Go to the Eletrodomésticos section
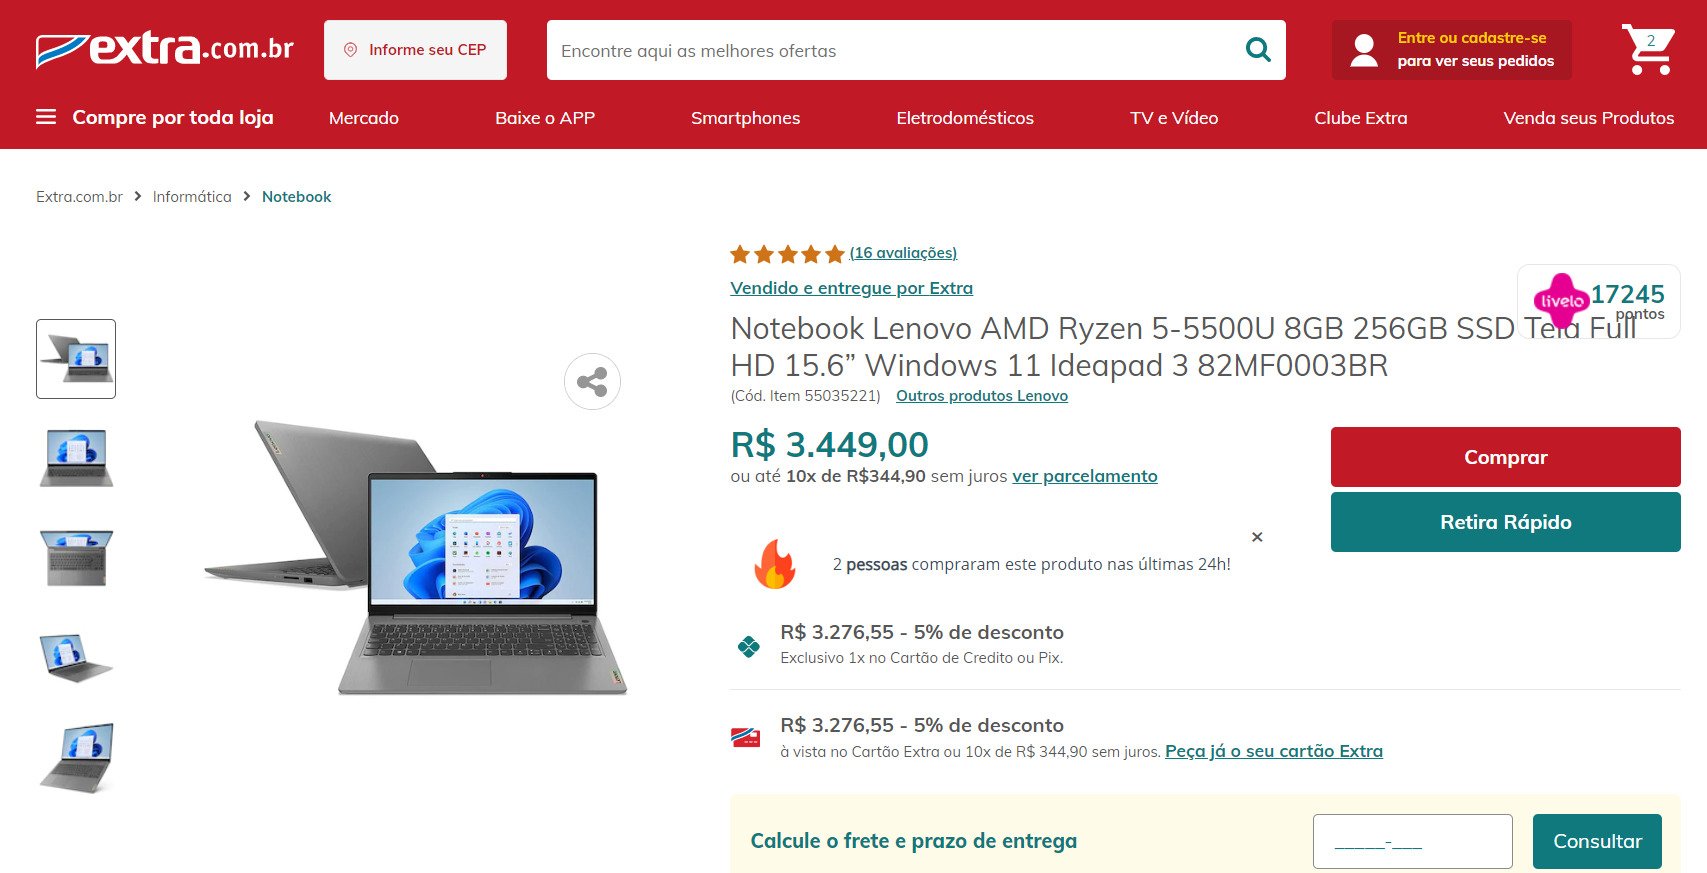The width and height of the screenshot is (1707, 873). pyautogui.click(x=964, y=118)
